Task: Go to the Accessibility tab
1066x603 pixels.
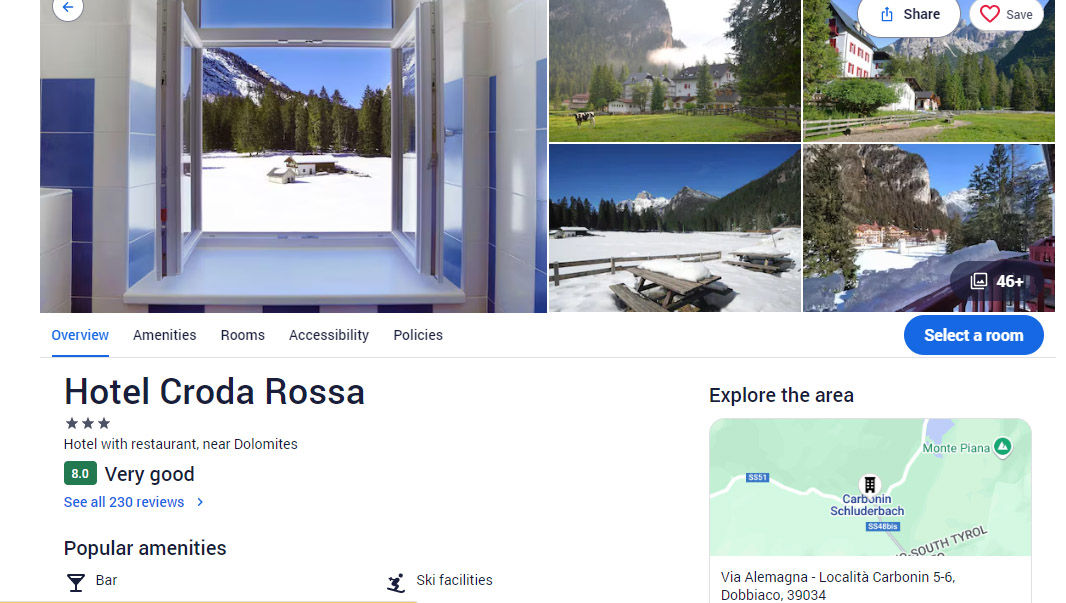Action: pyautogui.click(x=329, y=335)
